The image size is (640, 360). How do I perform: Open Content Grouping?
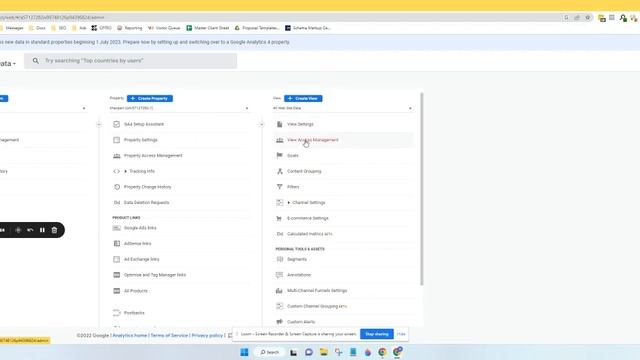pyautogui.click(x=304, y=171)
